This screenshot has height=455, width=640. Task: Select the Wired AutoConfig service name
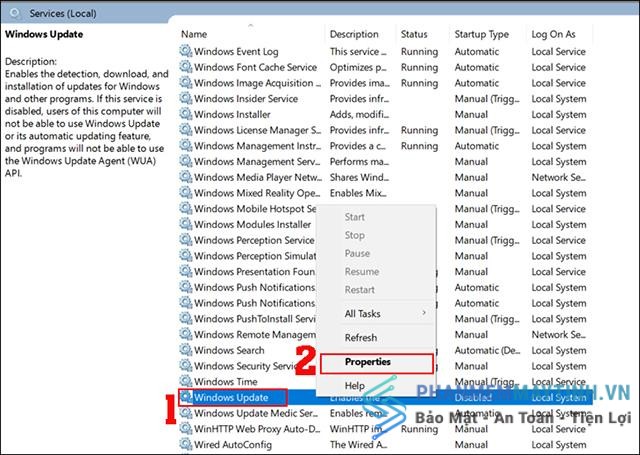click(x=233, y=444)
